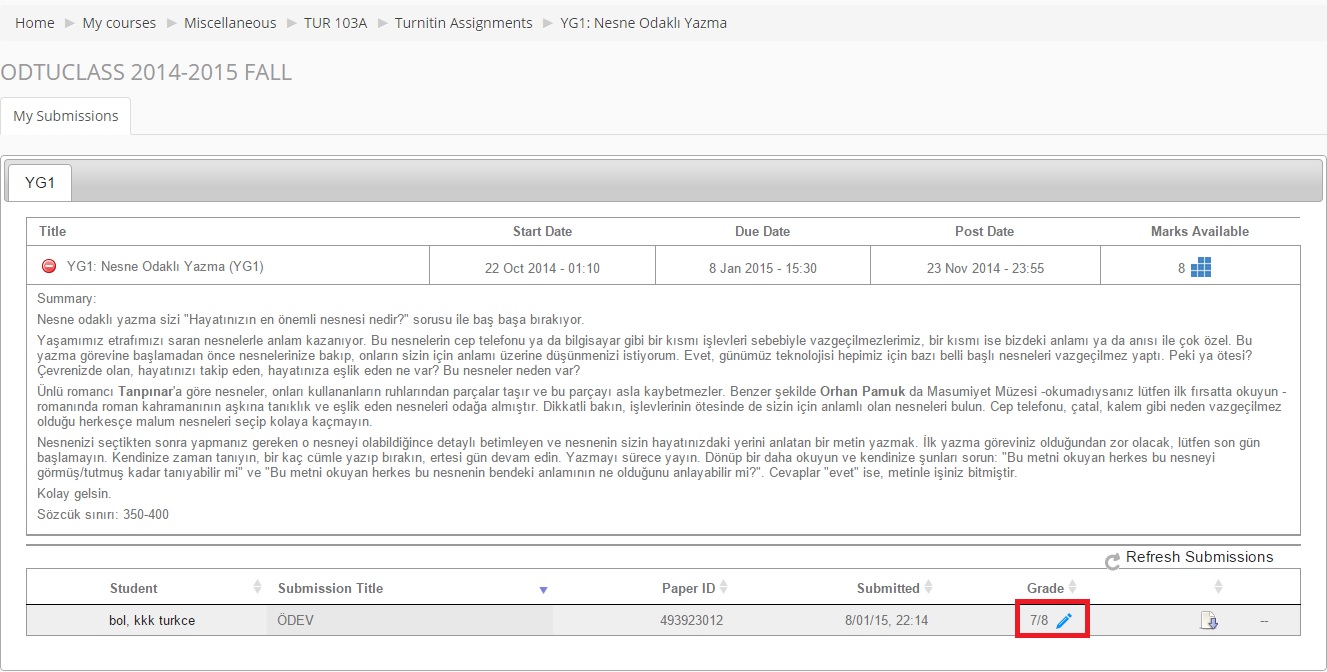
Task: Open the ÖDEV submission title
Action: pos(296,620)
